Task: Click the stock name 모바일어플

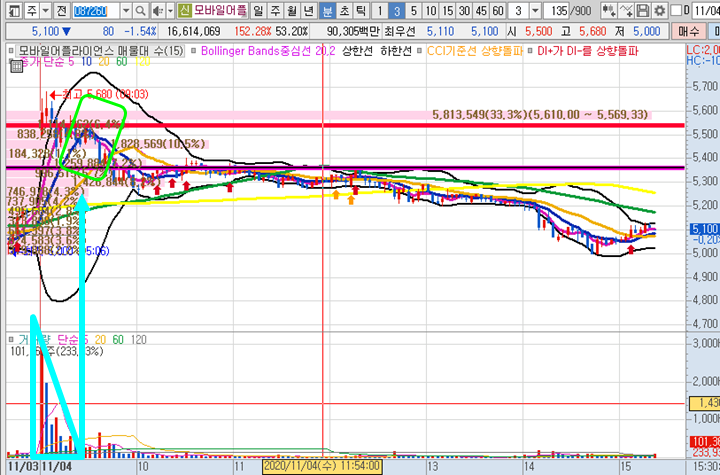Action: point(219,10)
